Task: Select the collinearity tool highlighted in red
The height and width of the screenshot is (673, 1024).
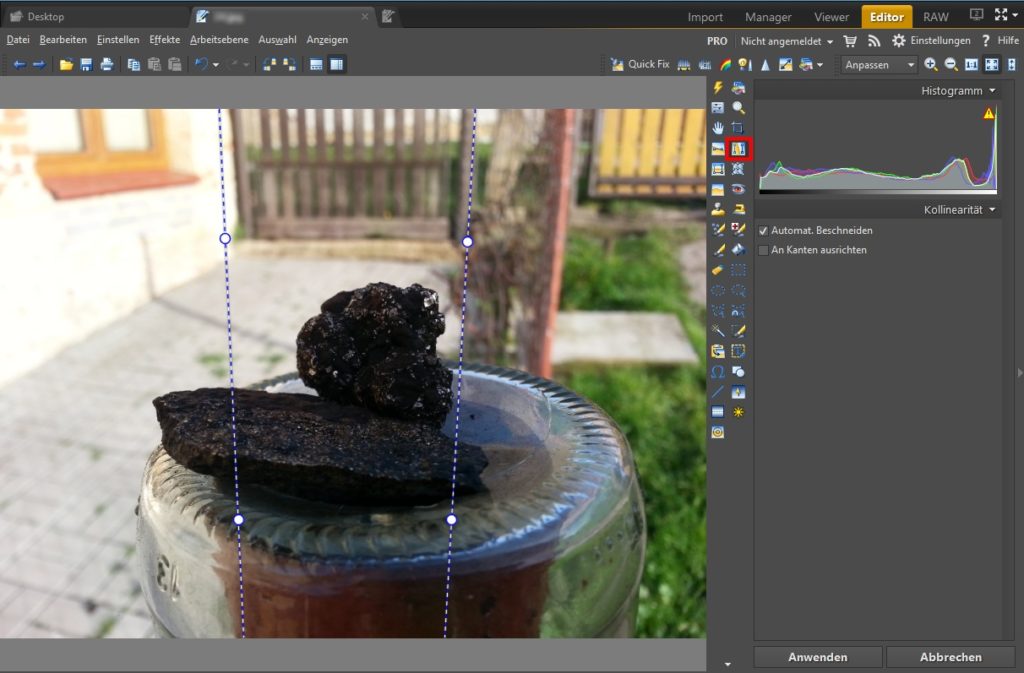Action: [x=739, y=149]
